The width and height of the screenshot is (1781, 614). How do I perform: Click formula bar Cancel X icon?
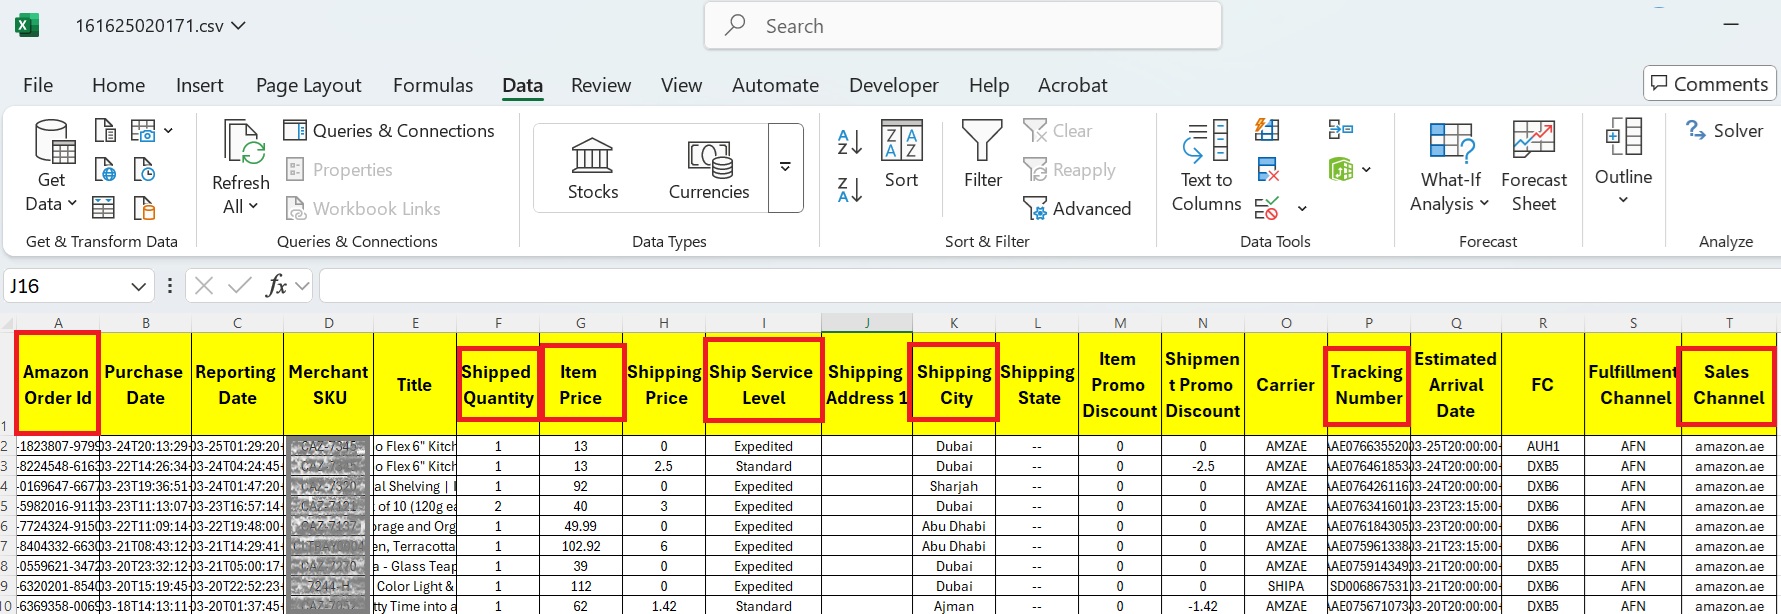(x=204, y=286)
